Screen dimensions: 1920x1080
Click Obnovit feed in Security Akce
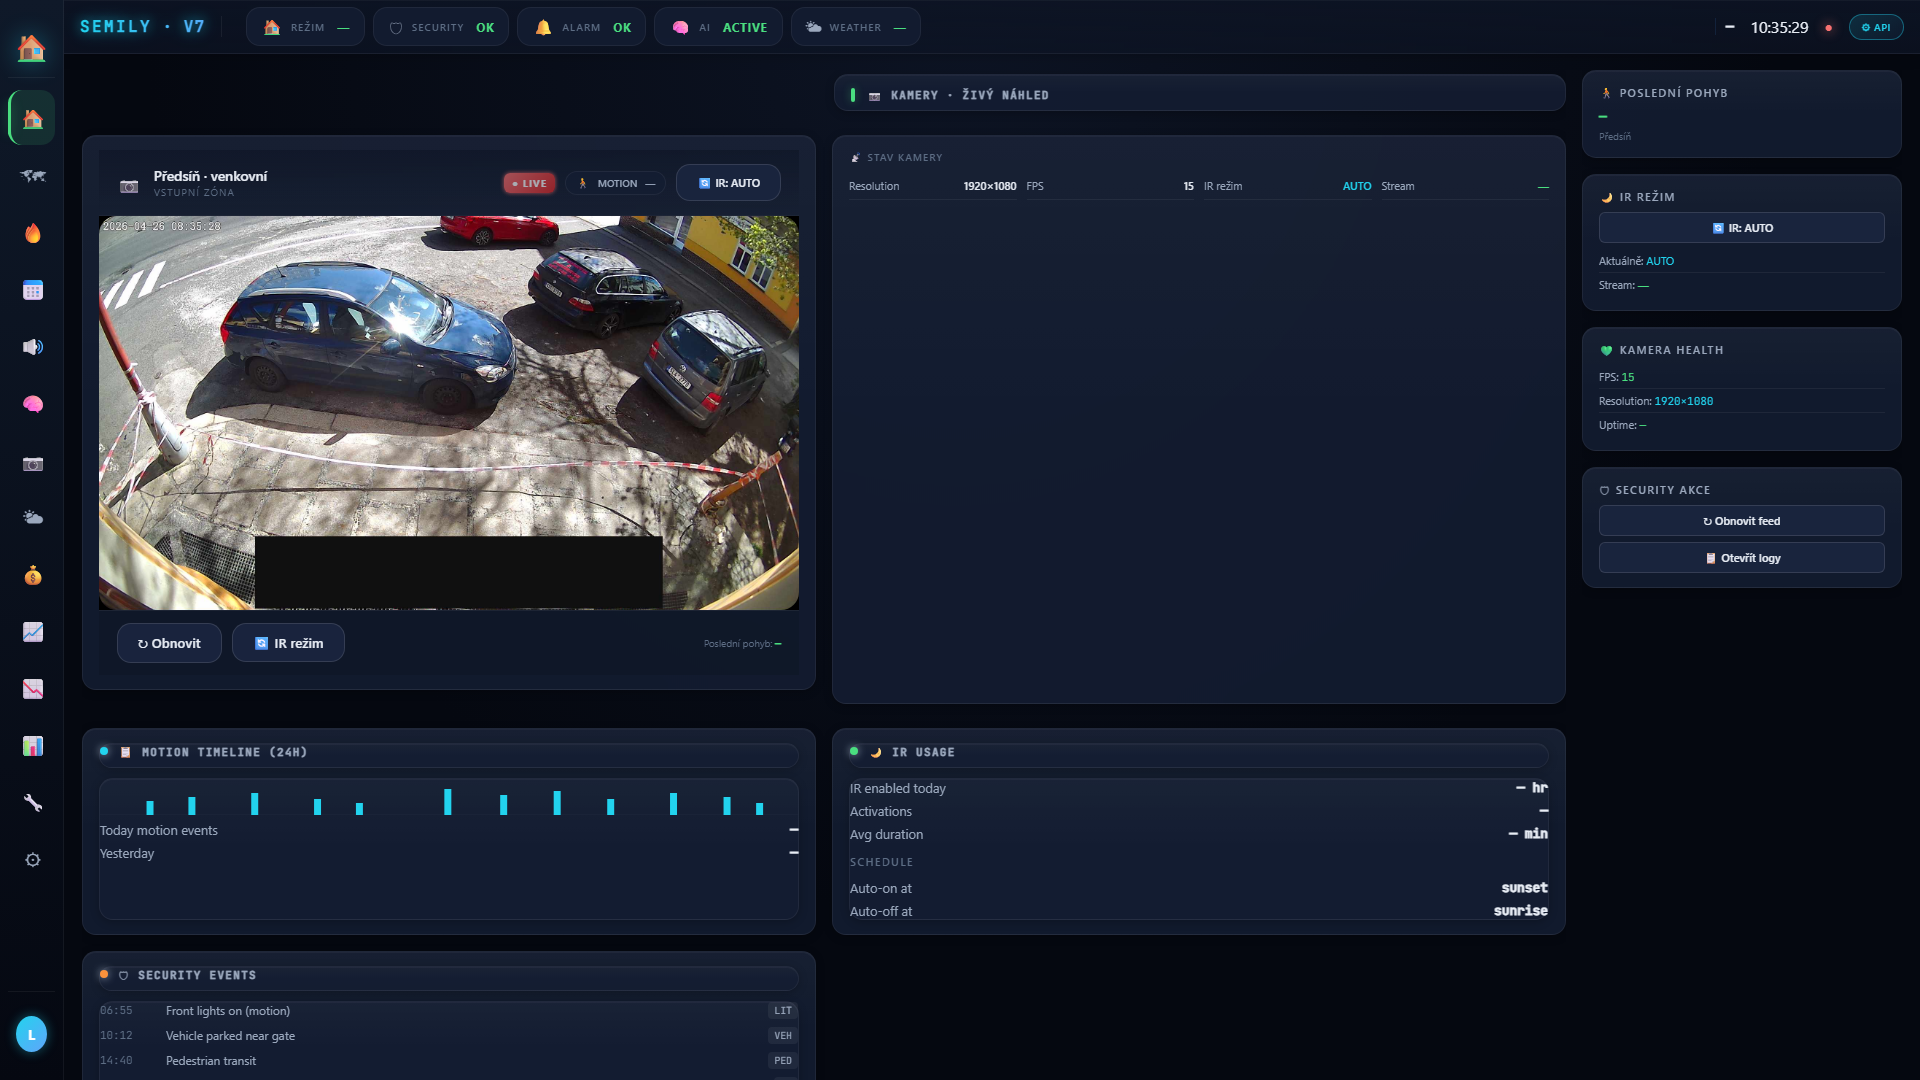1741,521
